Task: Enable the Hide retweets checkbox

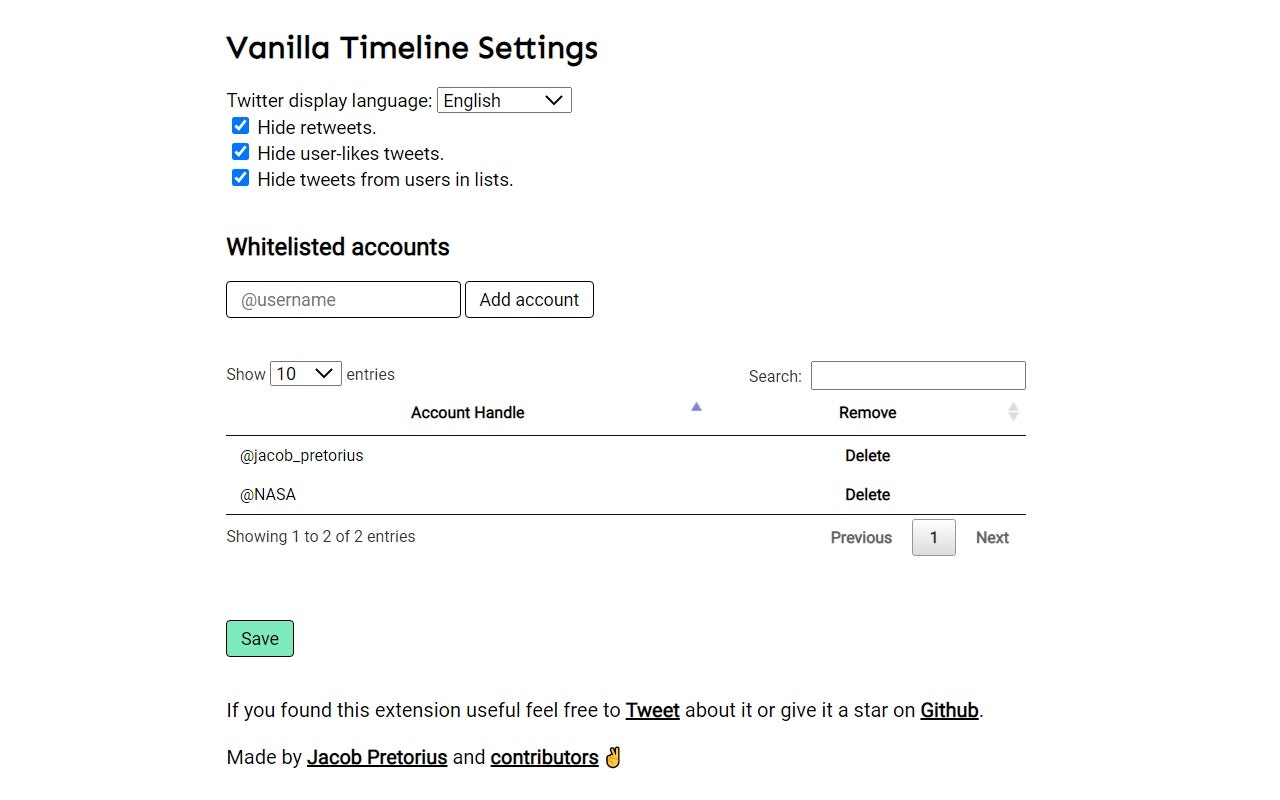Action: point(240,125)
